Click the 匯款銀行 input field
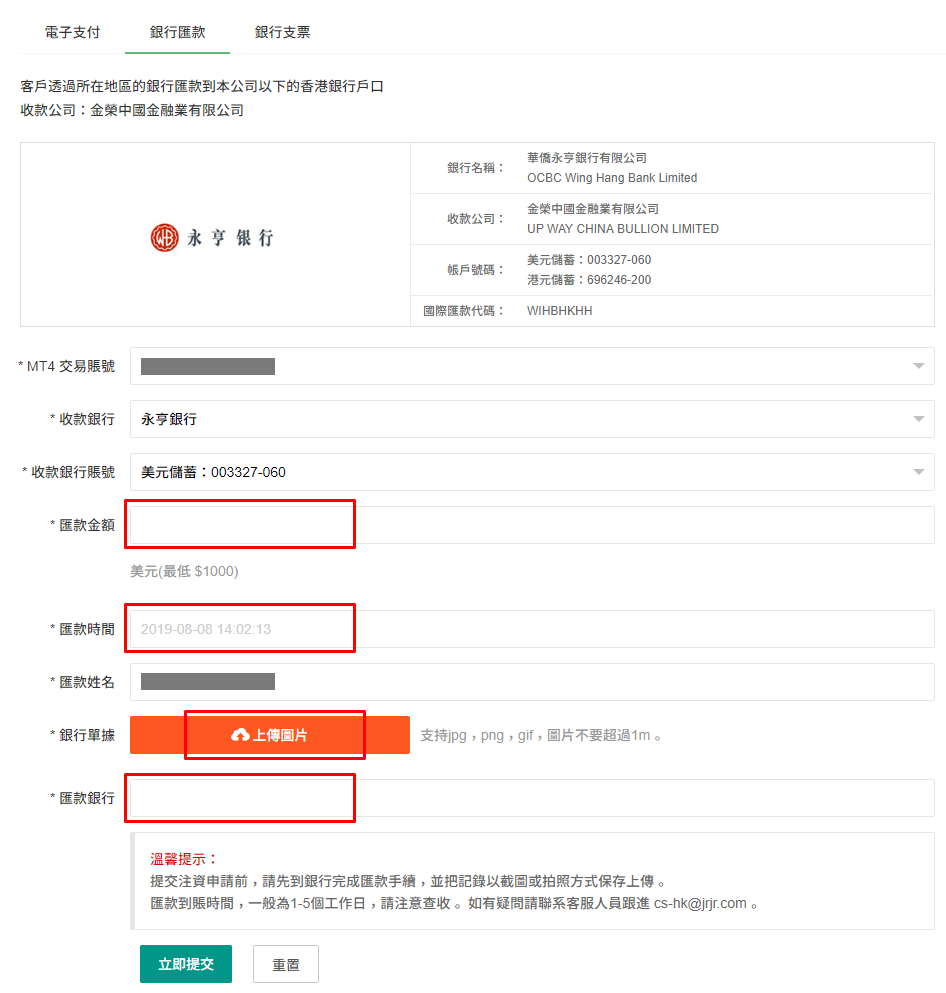The height and width of the screenshot is (993, 946). (x=532, y=798)
